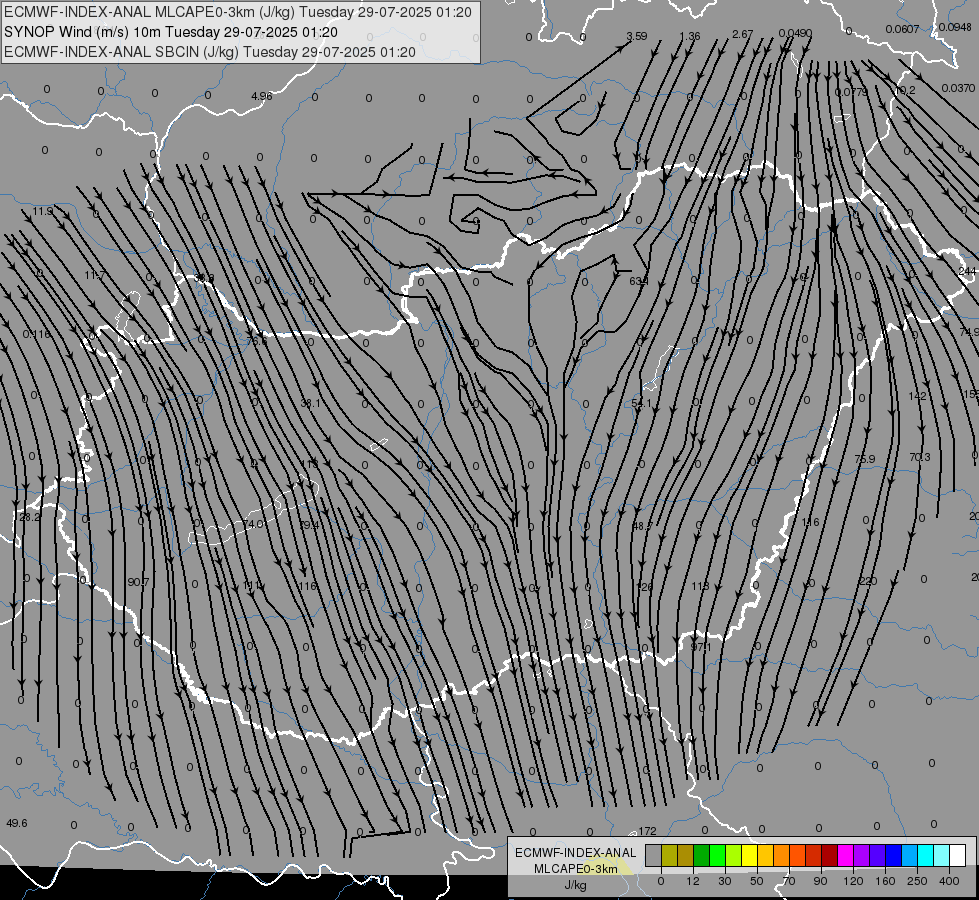Click map value 75.9
This screenshot has width=979, height=900.
865,459
